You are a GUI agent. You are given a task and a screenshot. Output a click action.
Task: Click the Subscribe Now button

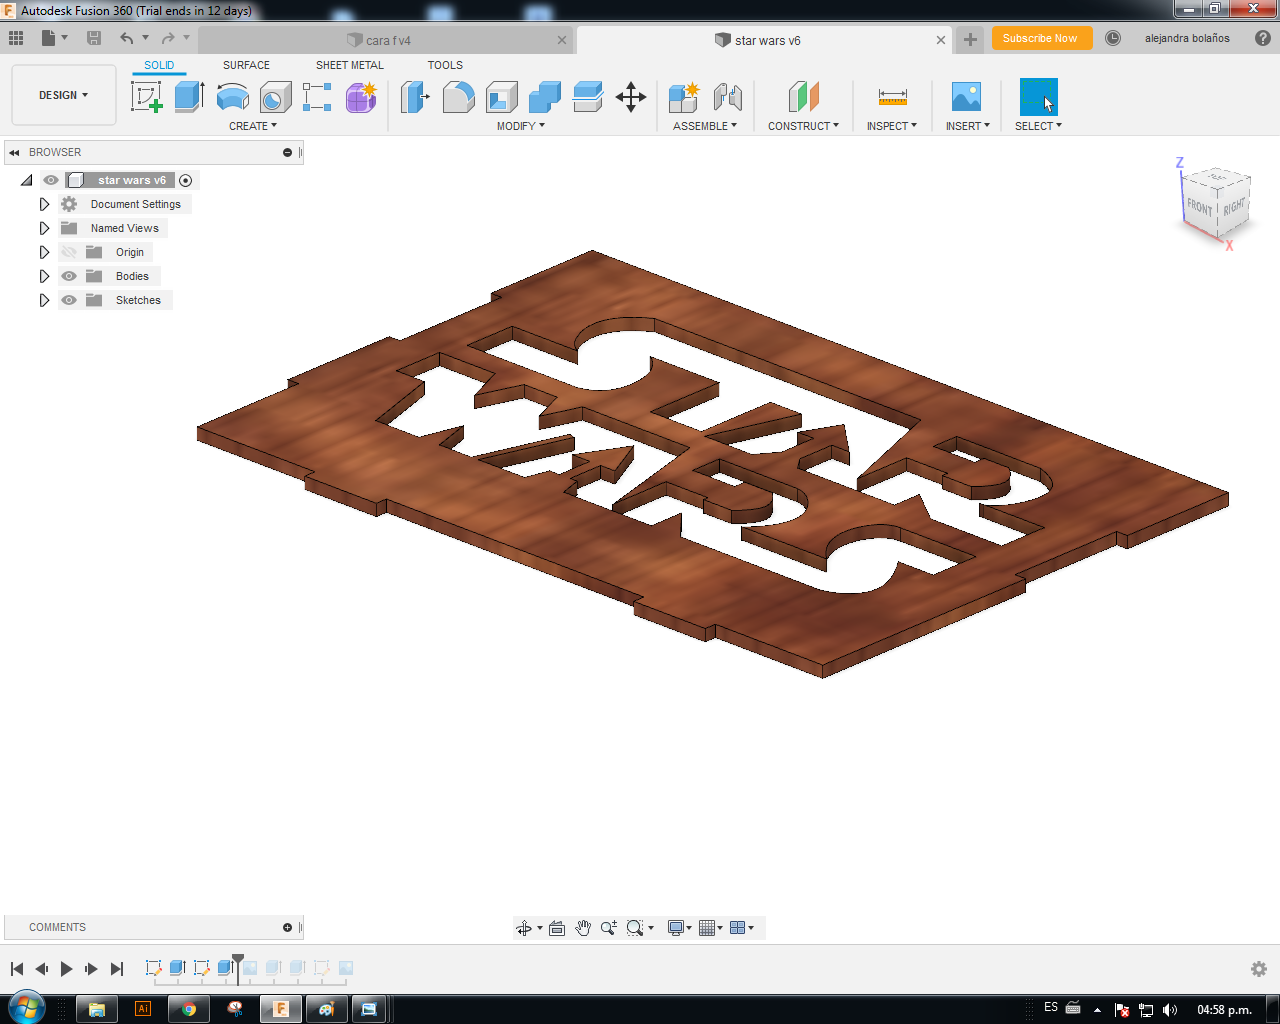tap(1041, 38)
